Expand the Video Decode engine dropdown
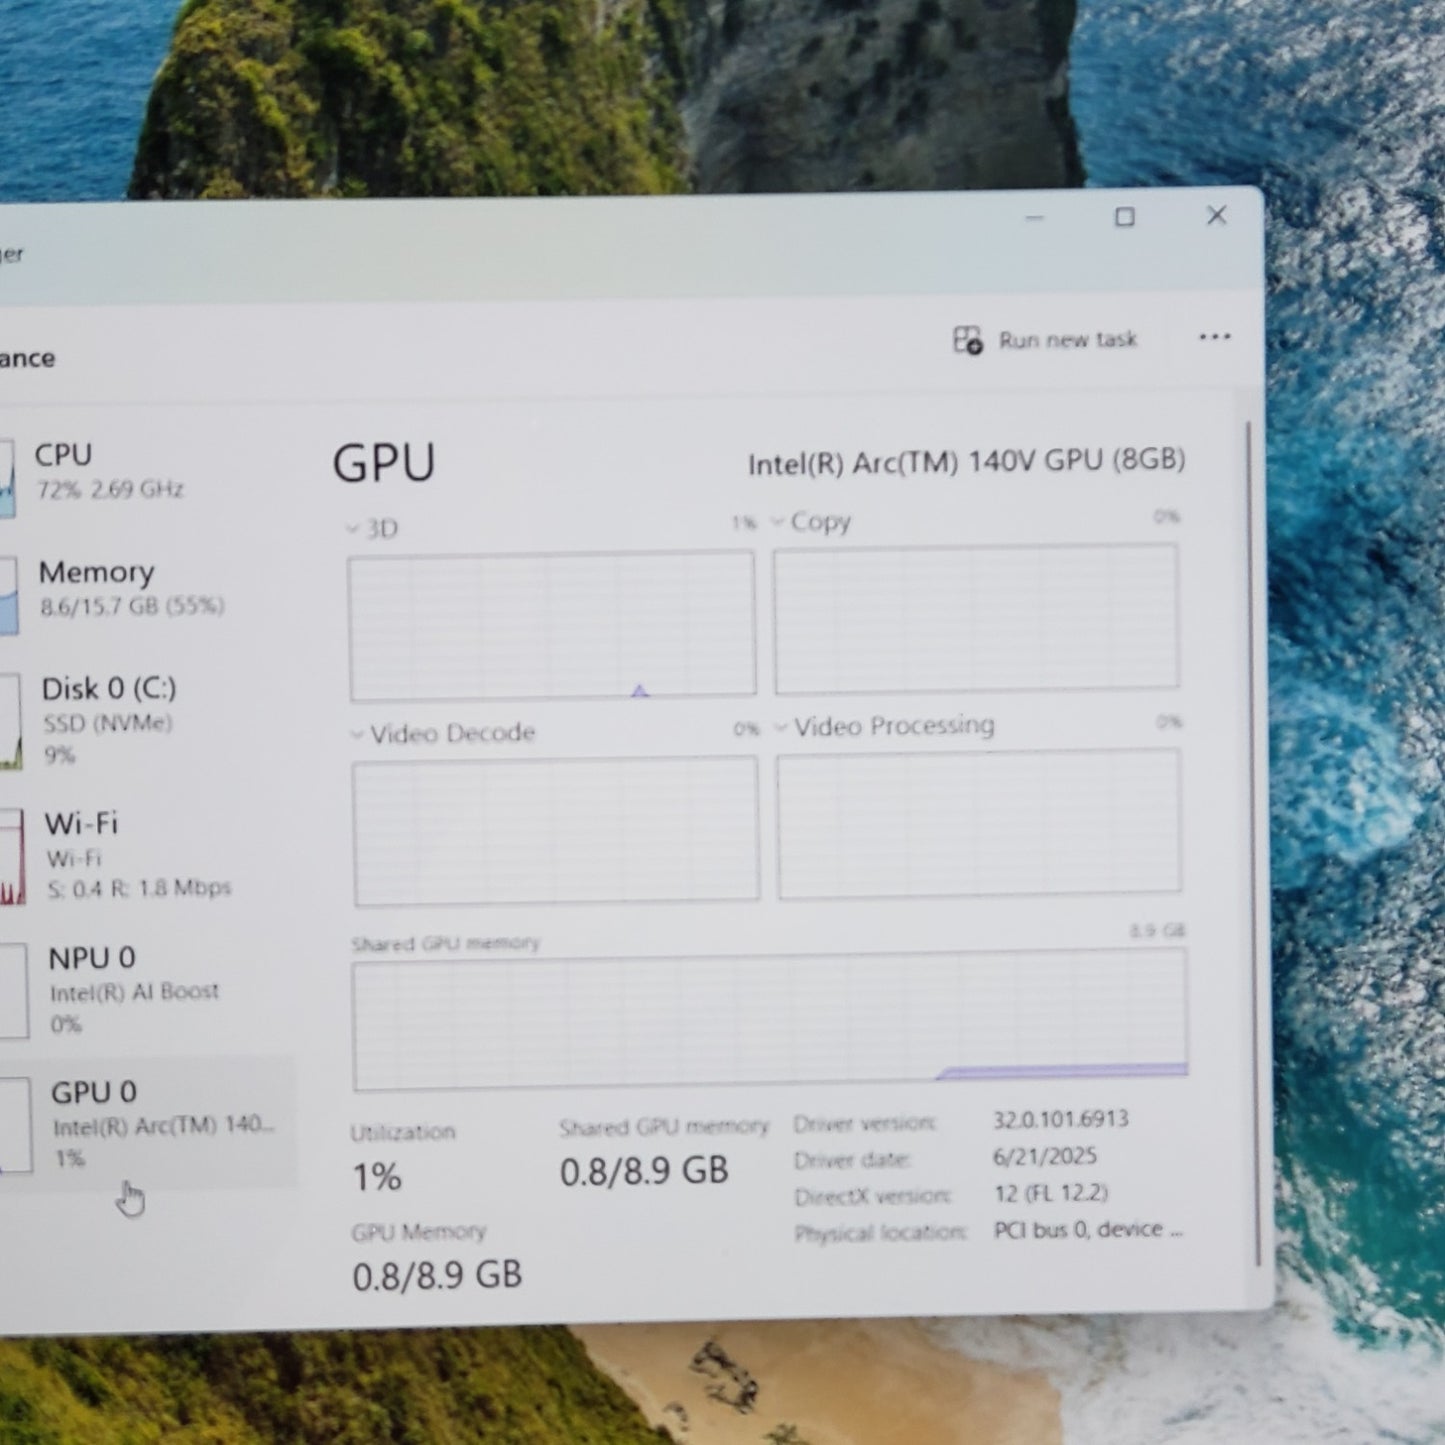The width and height of the screenshot is (1445, 1445). tap(358, 735)
